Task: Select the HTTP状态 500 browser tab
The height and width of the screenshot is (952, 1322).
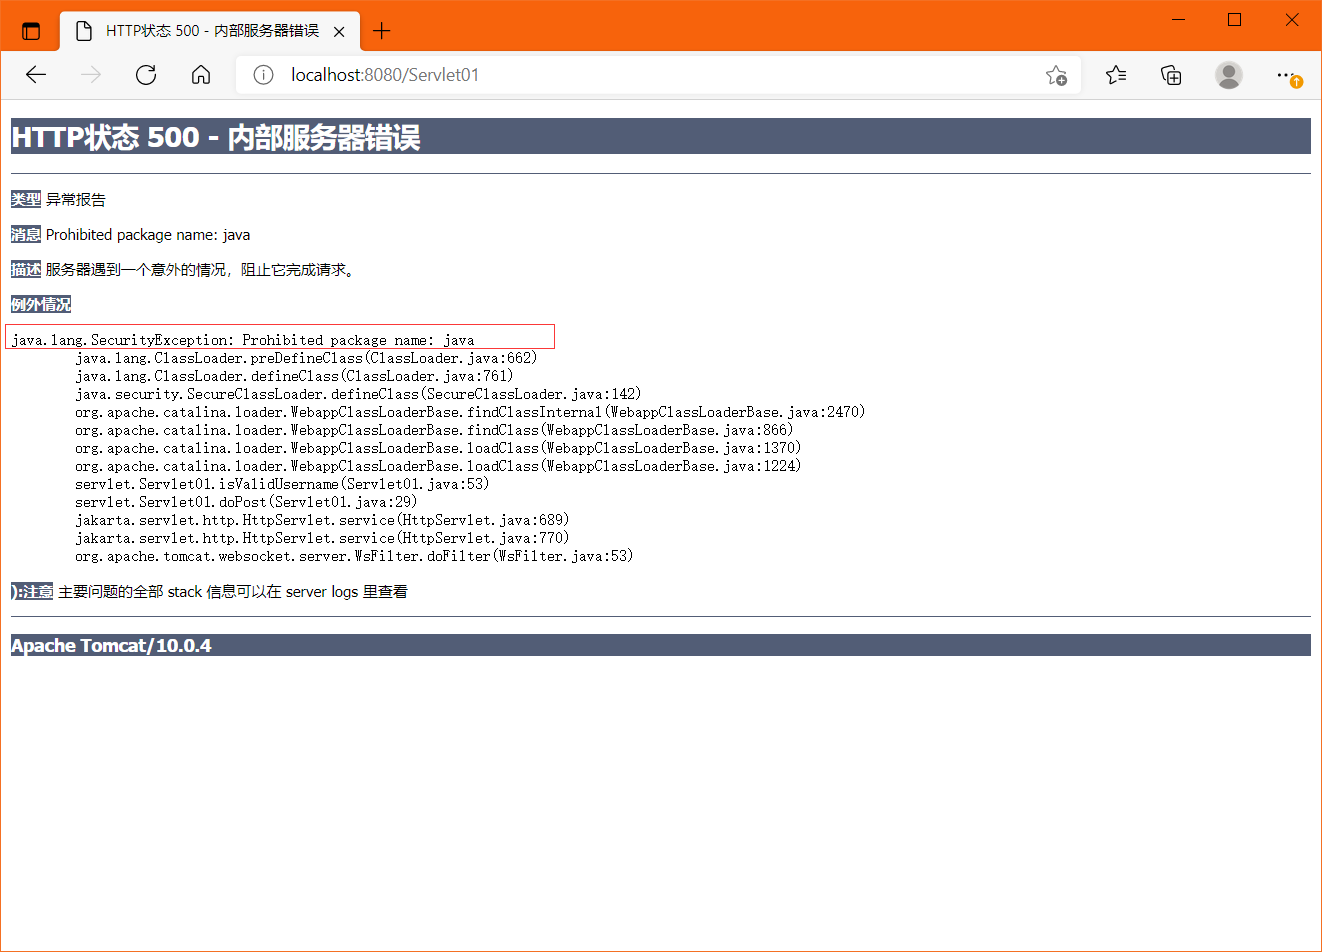Action: (211, 31)
